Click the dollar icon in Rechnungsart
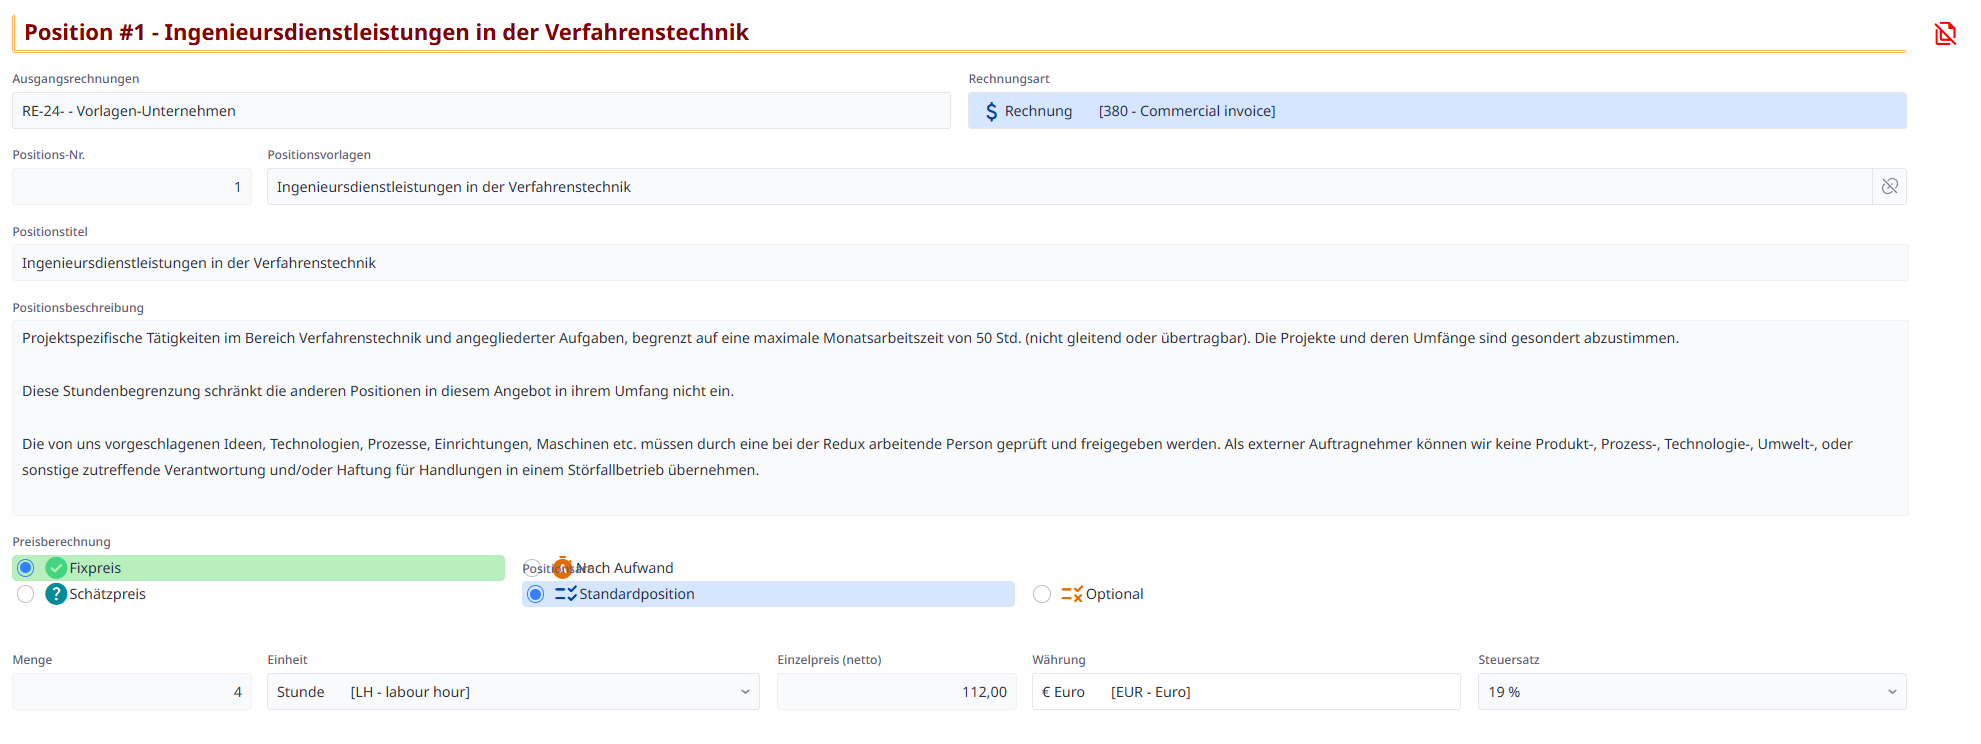 [x=991, y=111]
